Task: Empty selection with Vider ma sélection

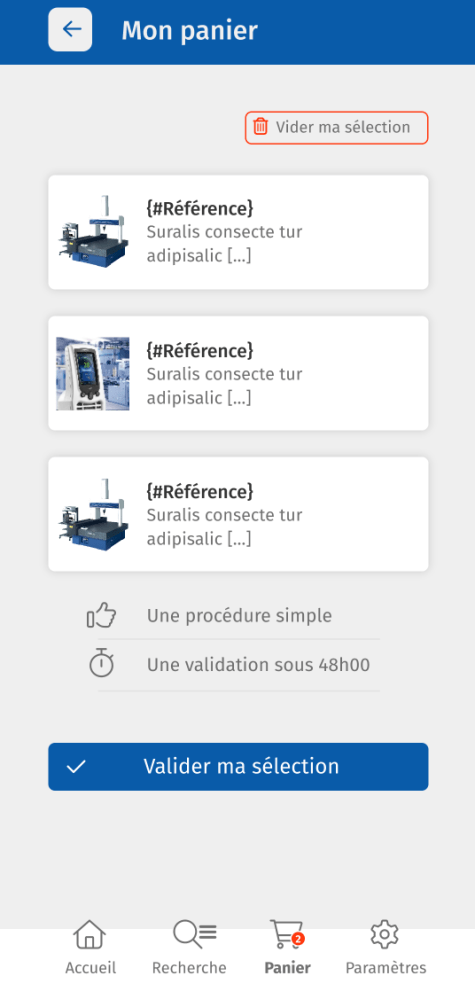Action: click(337, 127)
